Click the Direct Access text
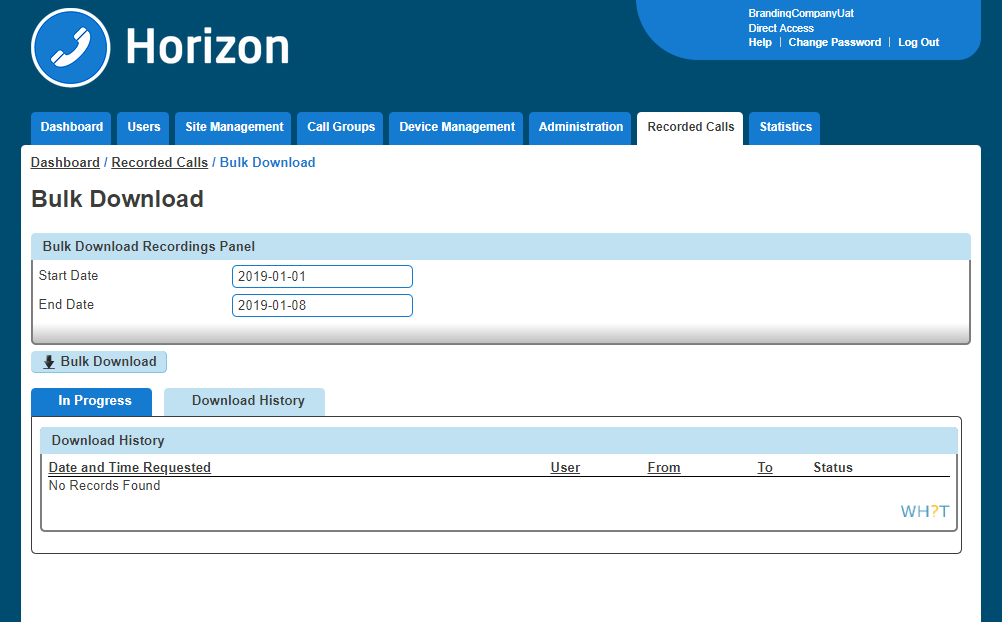The width and height of the screenshot is (1002, 622). click(x=781, y=28)
